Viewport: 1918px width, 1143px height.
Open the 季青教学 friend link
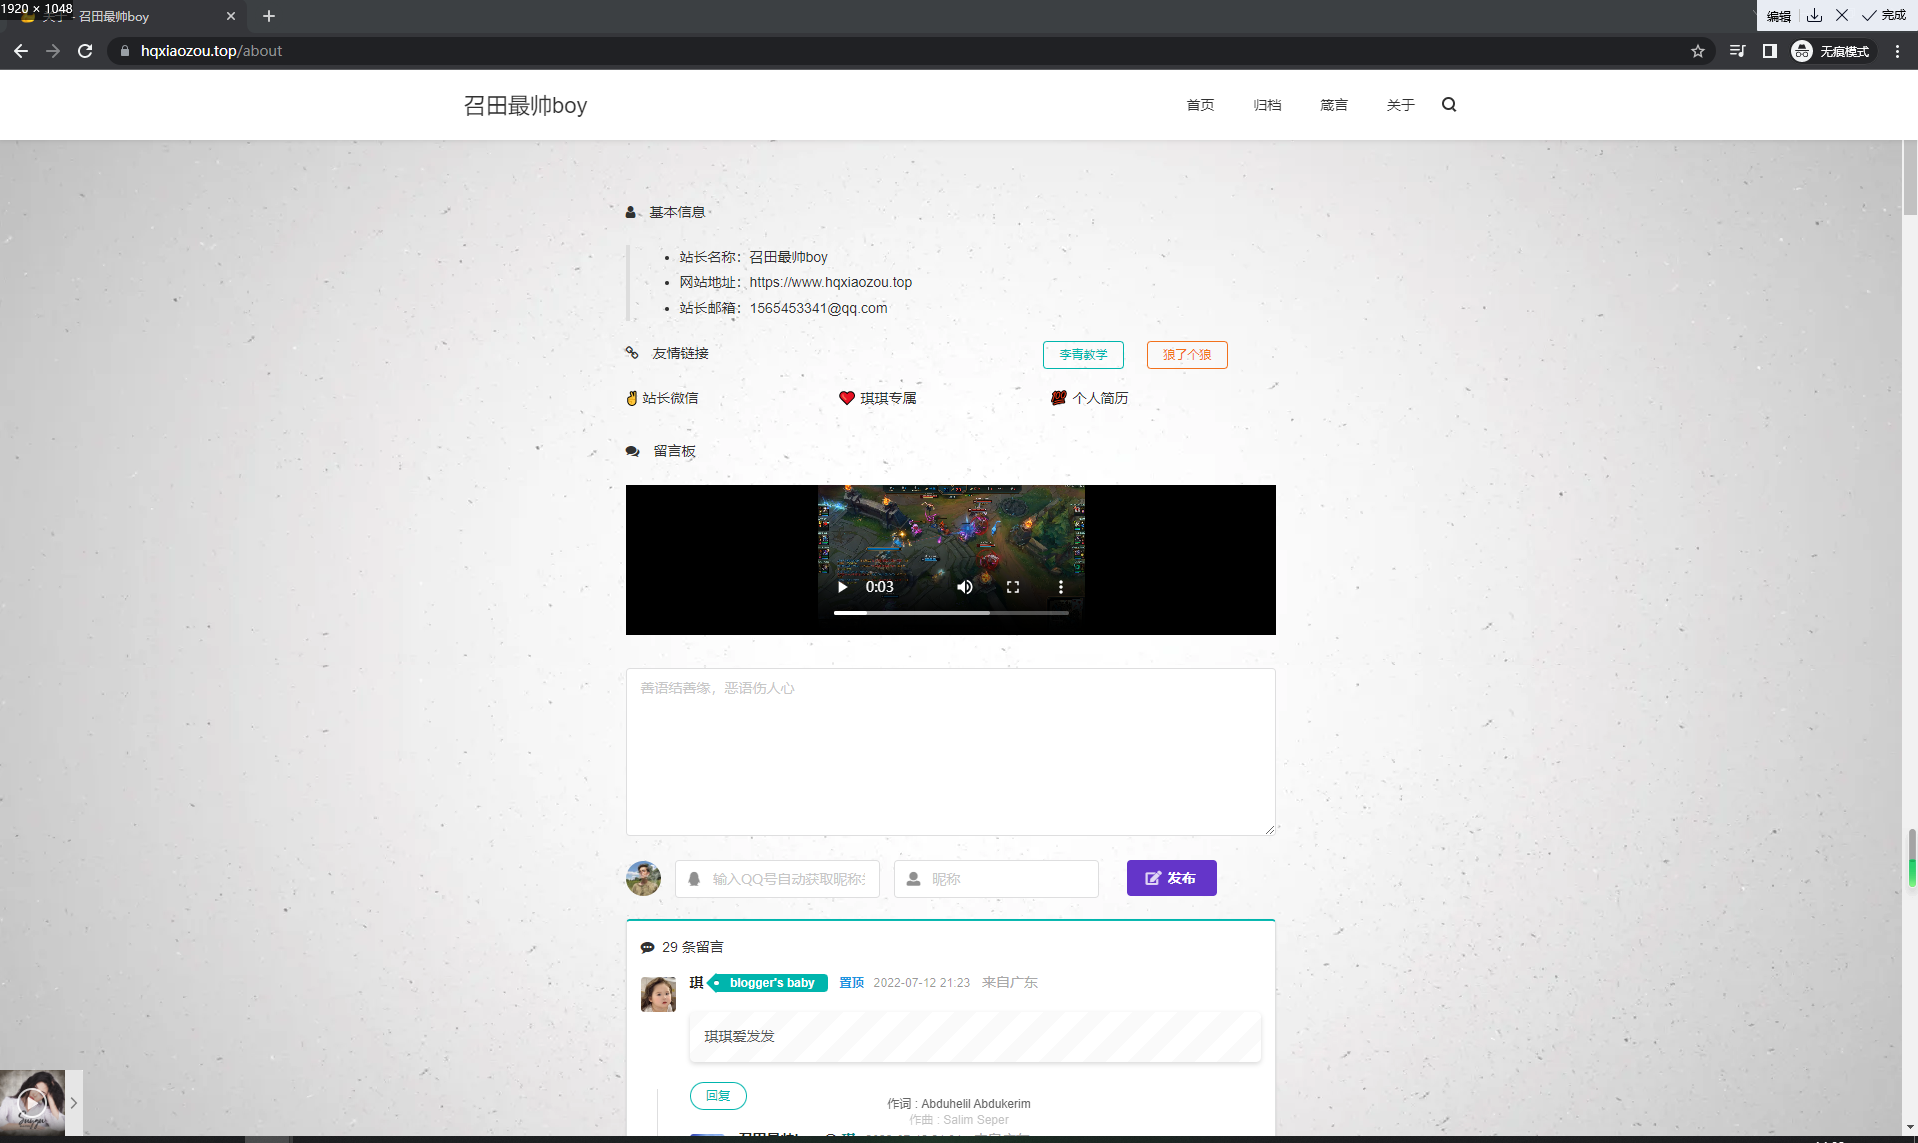tap(1083, 355)
